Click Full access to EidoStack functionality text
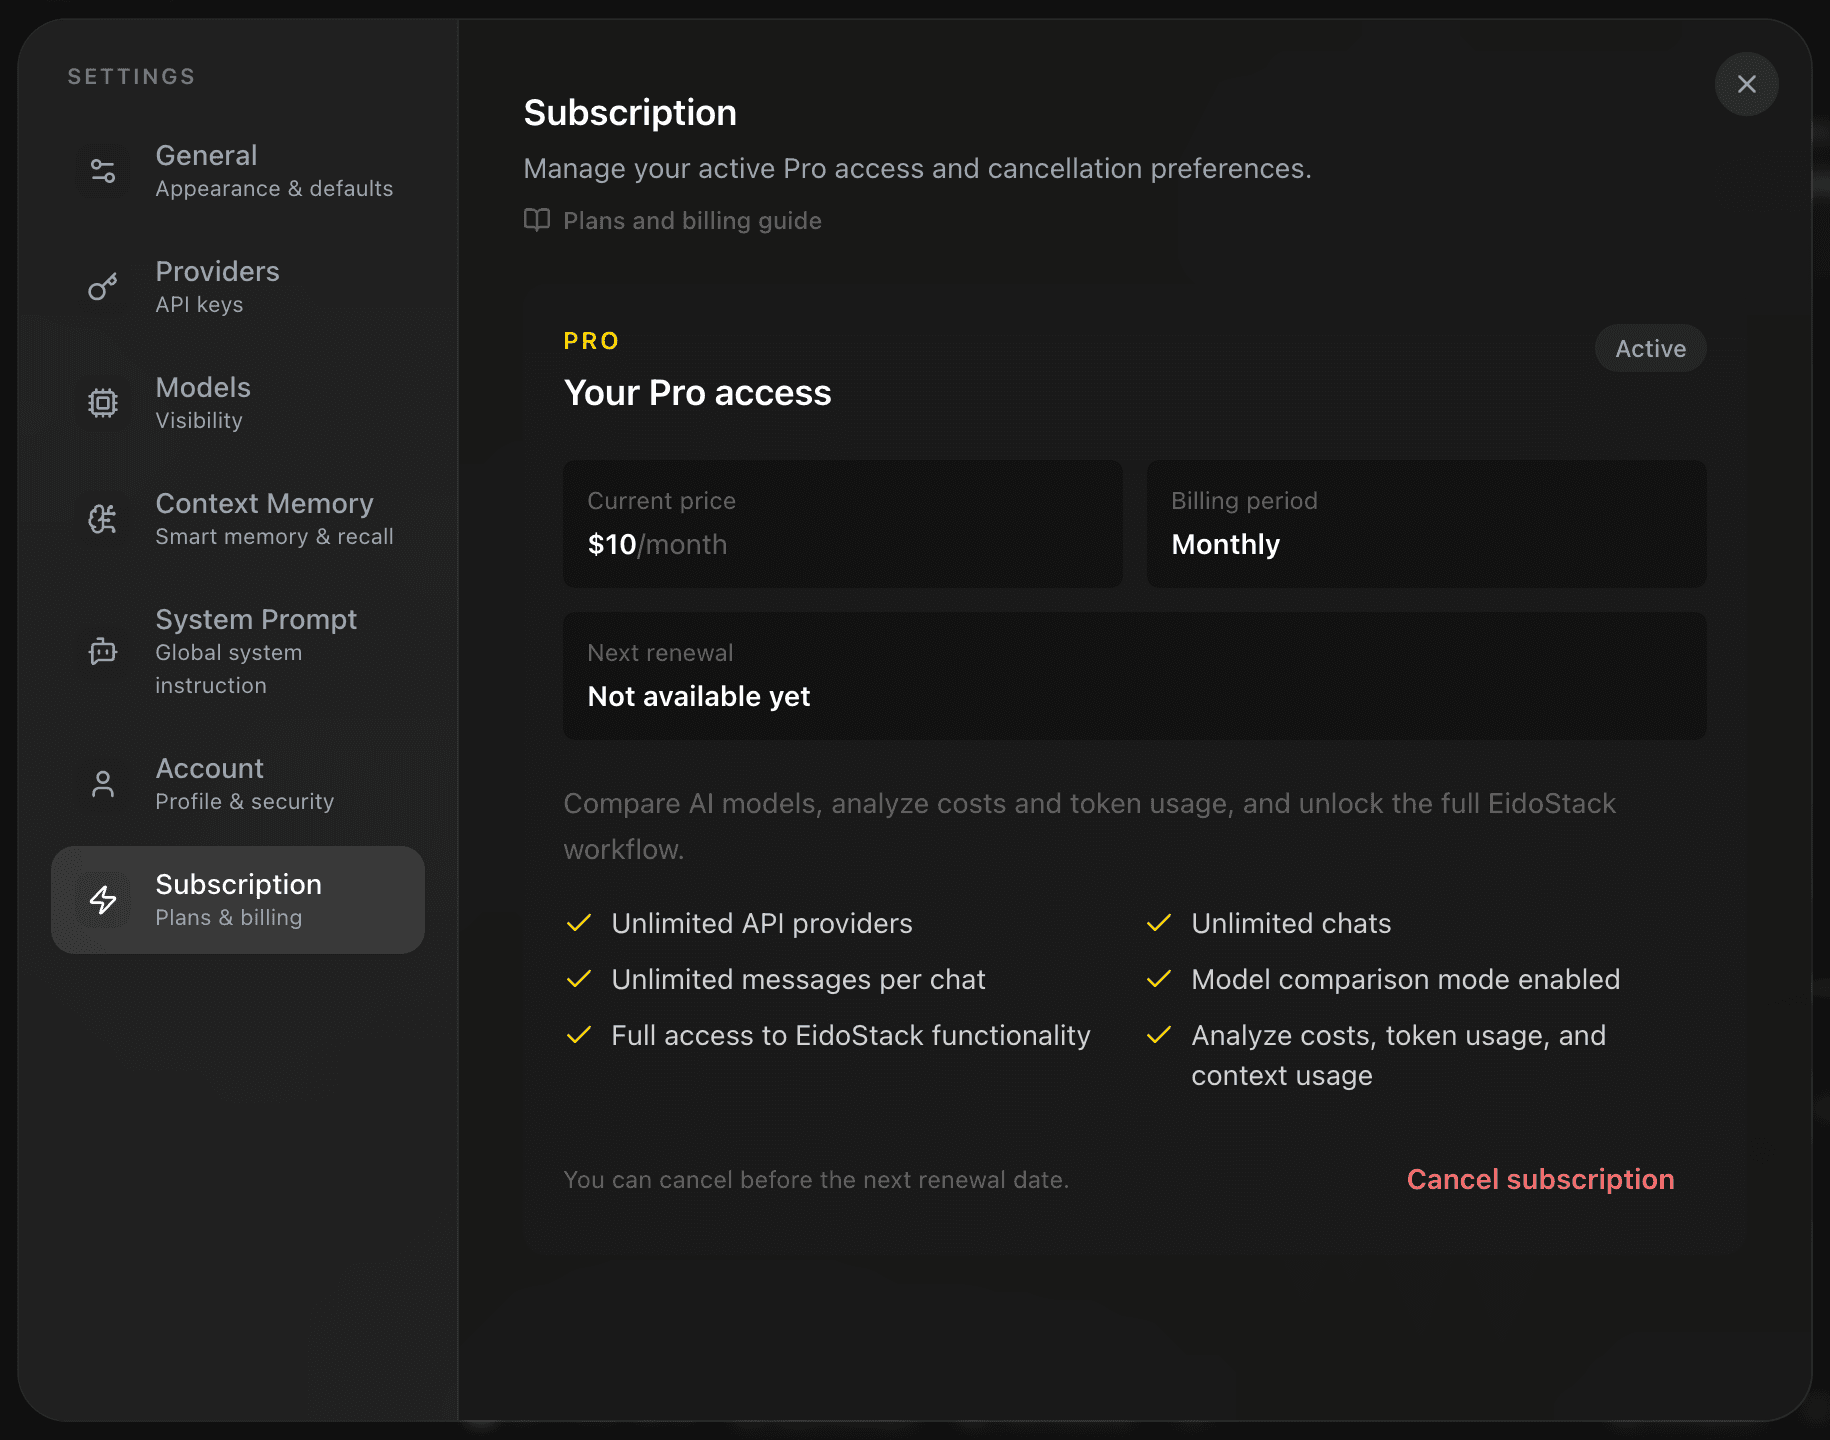Viewport: 1830px width, 1440px height. coord(850,1035)
